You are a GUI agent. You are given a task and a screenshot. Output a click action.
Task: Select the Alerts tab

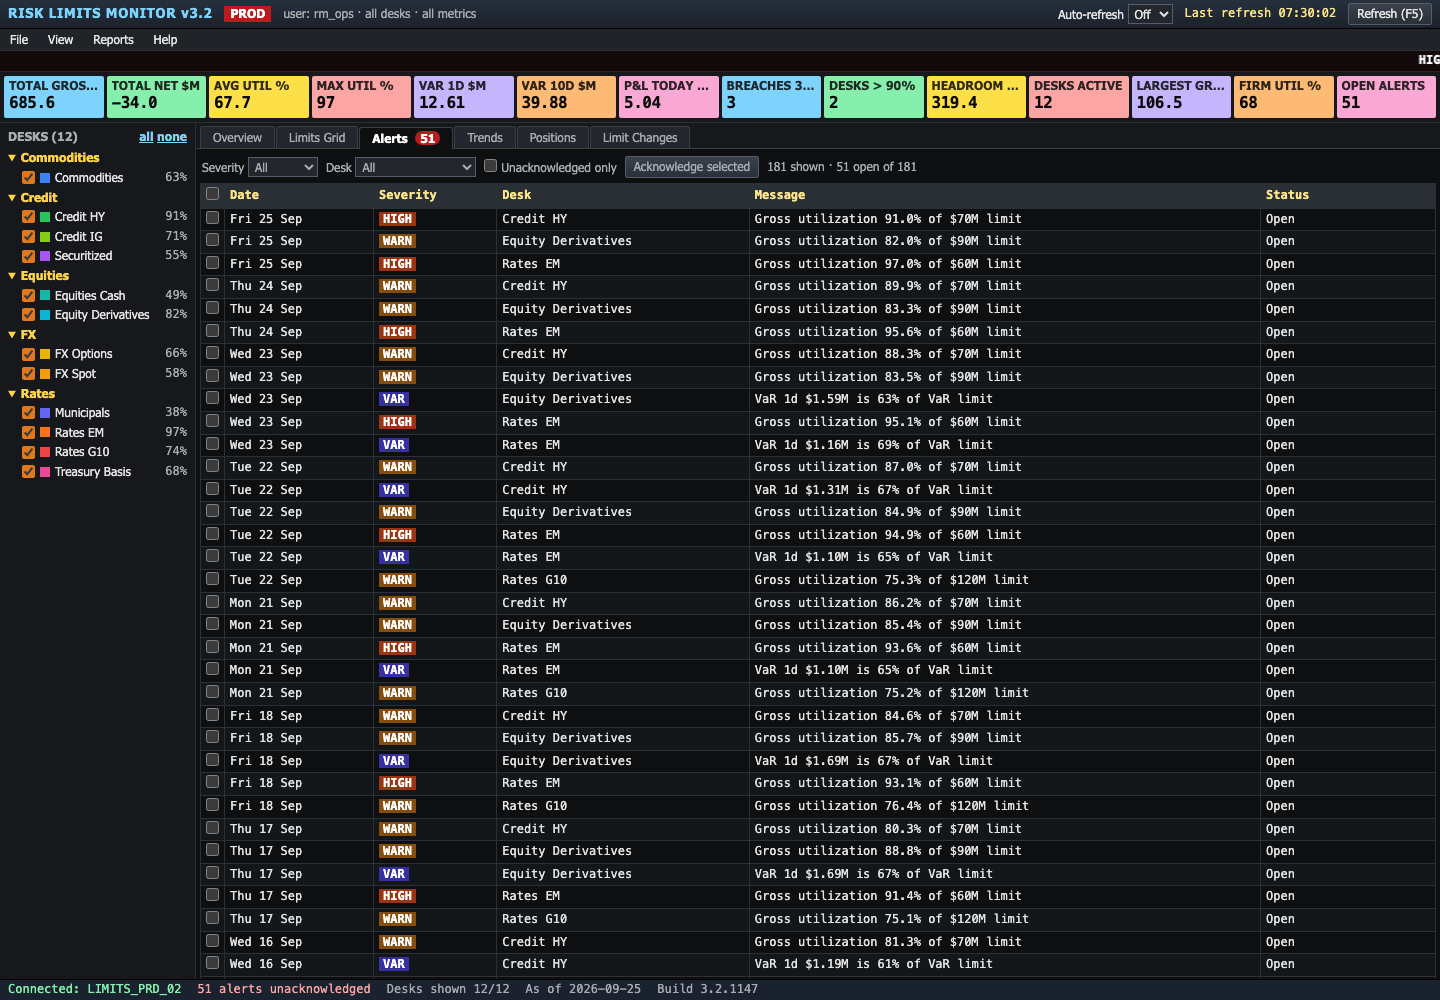405,138
